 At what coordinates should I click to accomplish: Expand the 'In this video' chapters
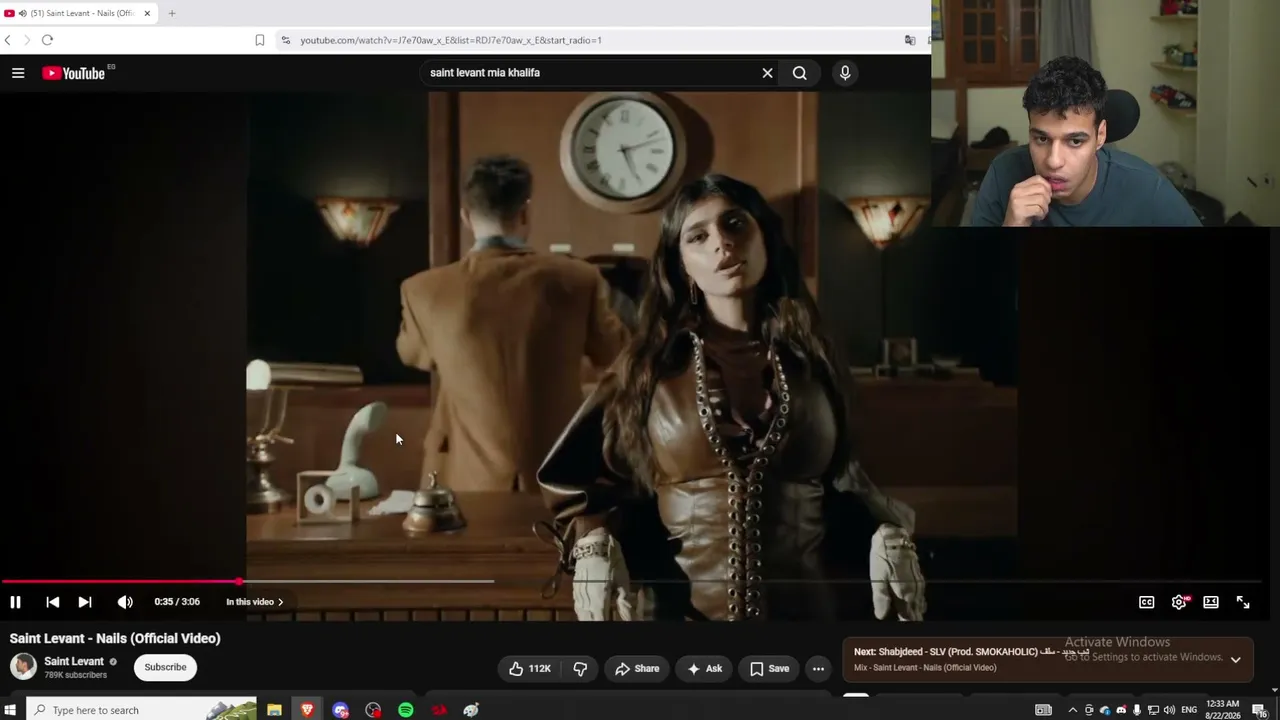254,602
